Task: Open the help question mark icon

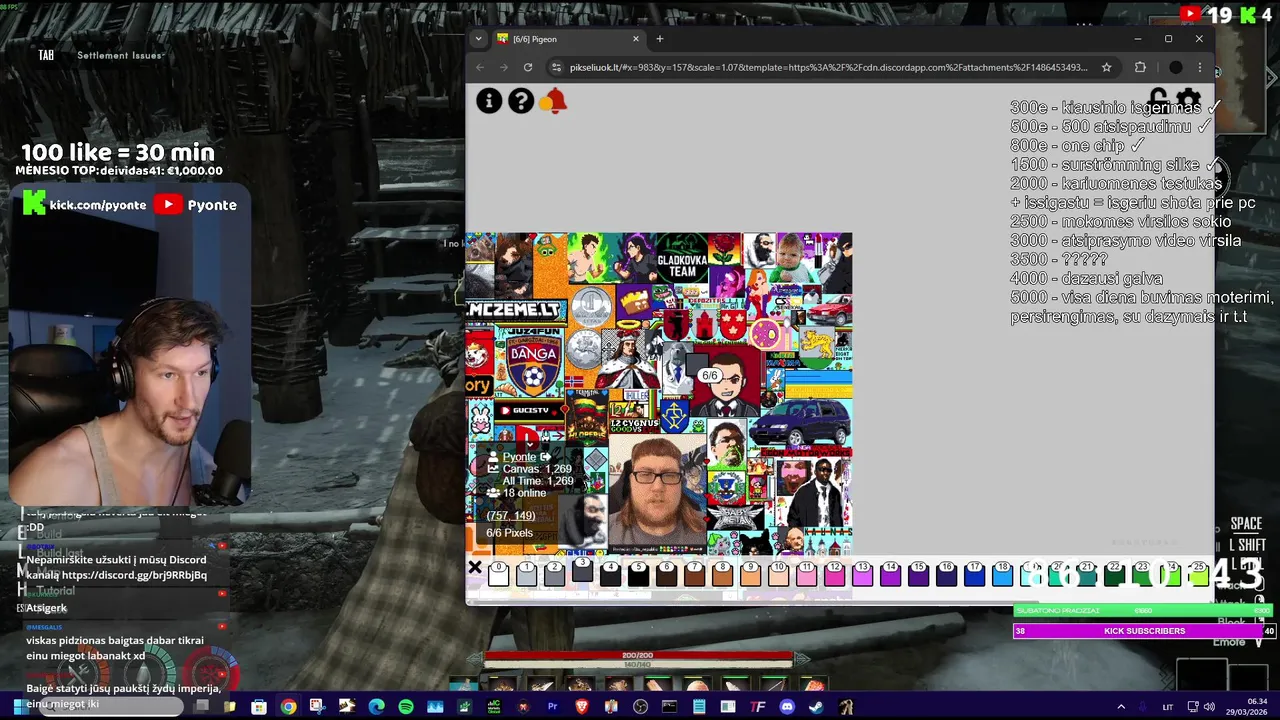Action: [x=521, y=100]
